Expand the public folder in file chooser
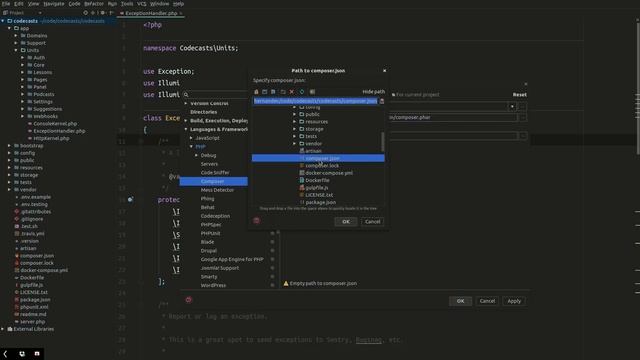 pos(294,114)
